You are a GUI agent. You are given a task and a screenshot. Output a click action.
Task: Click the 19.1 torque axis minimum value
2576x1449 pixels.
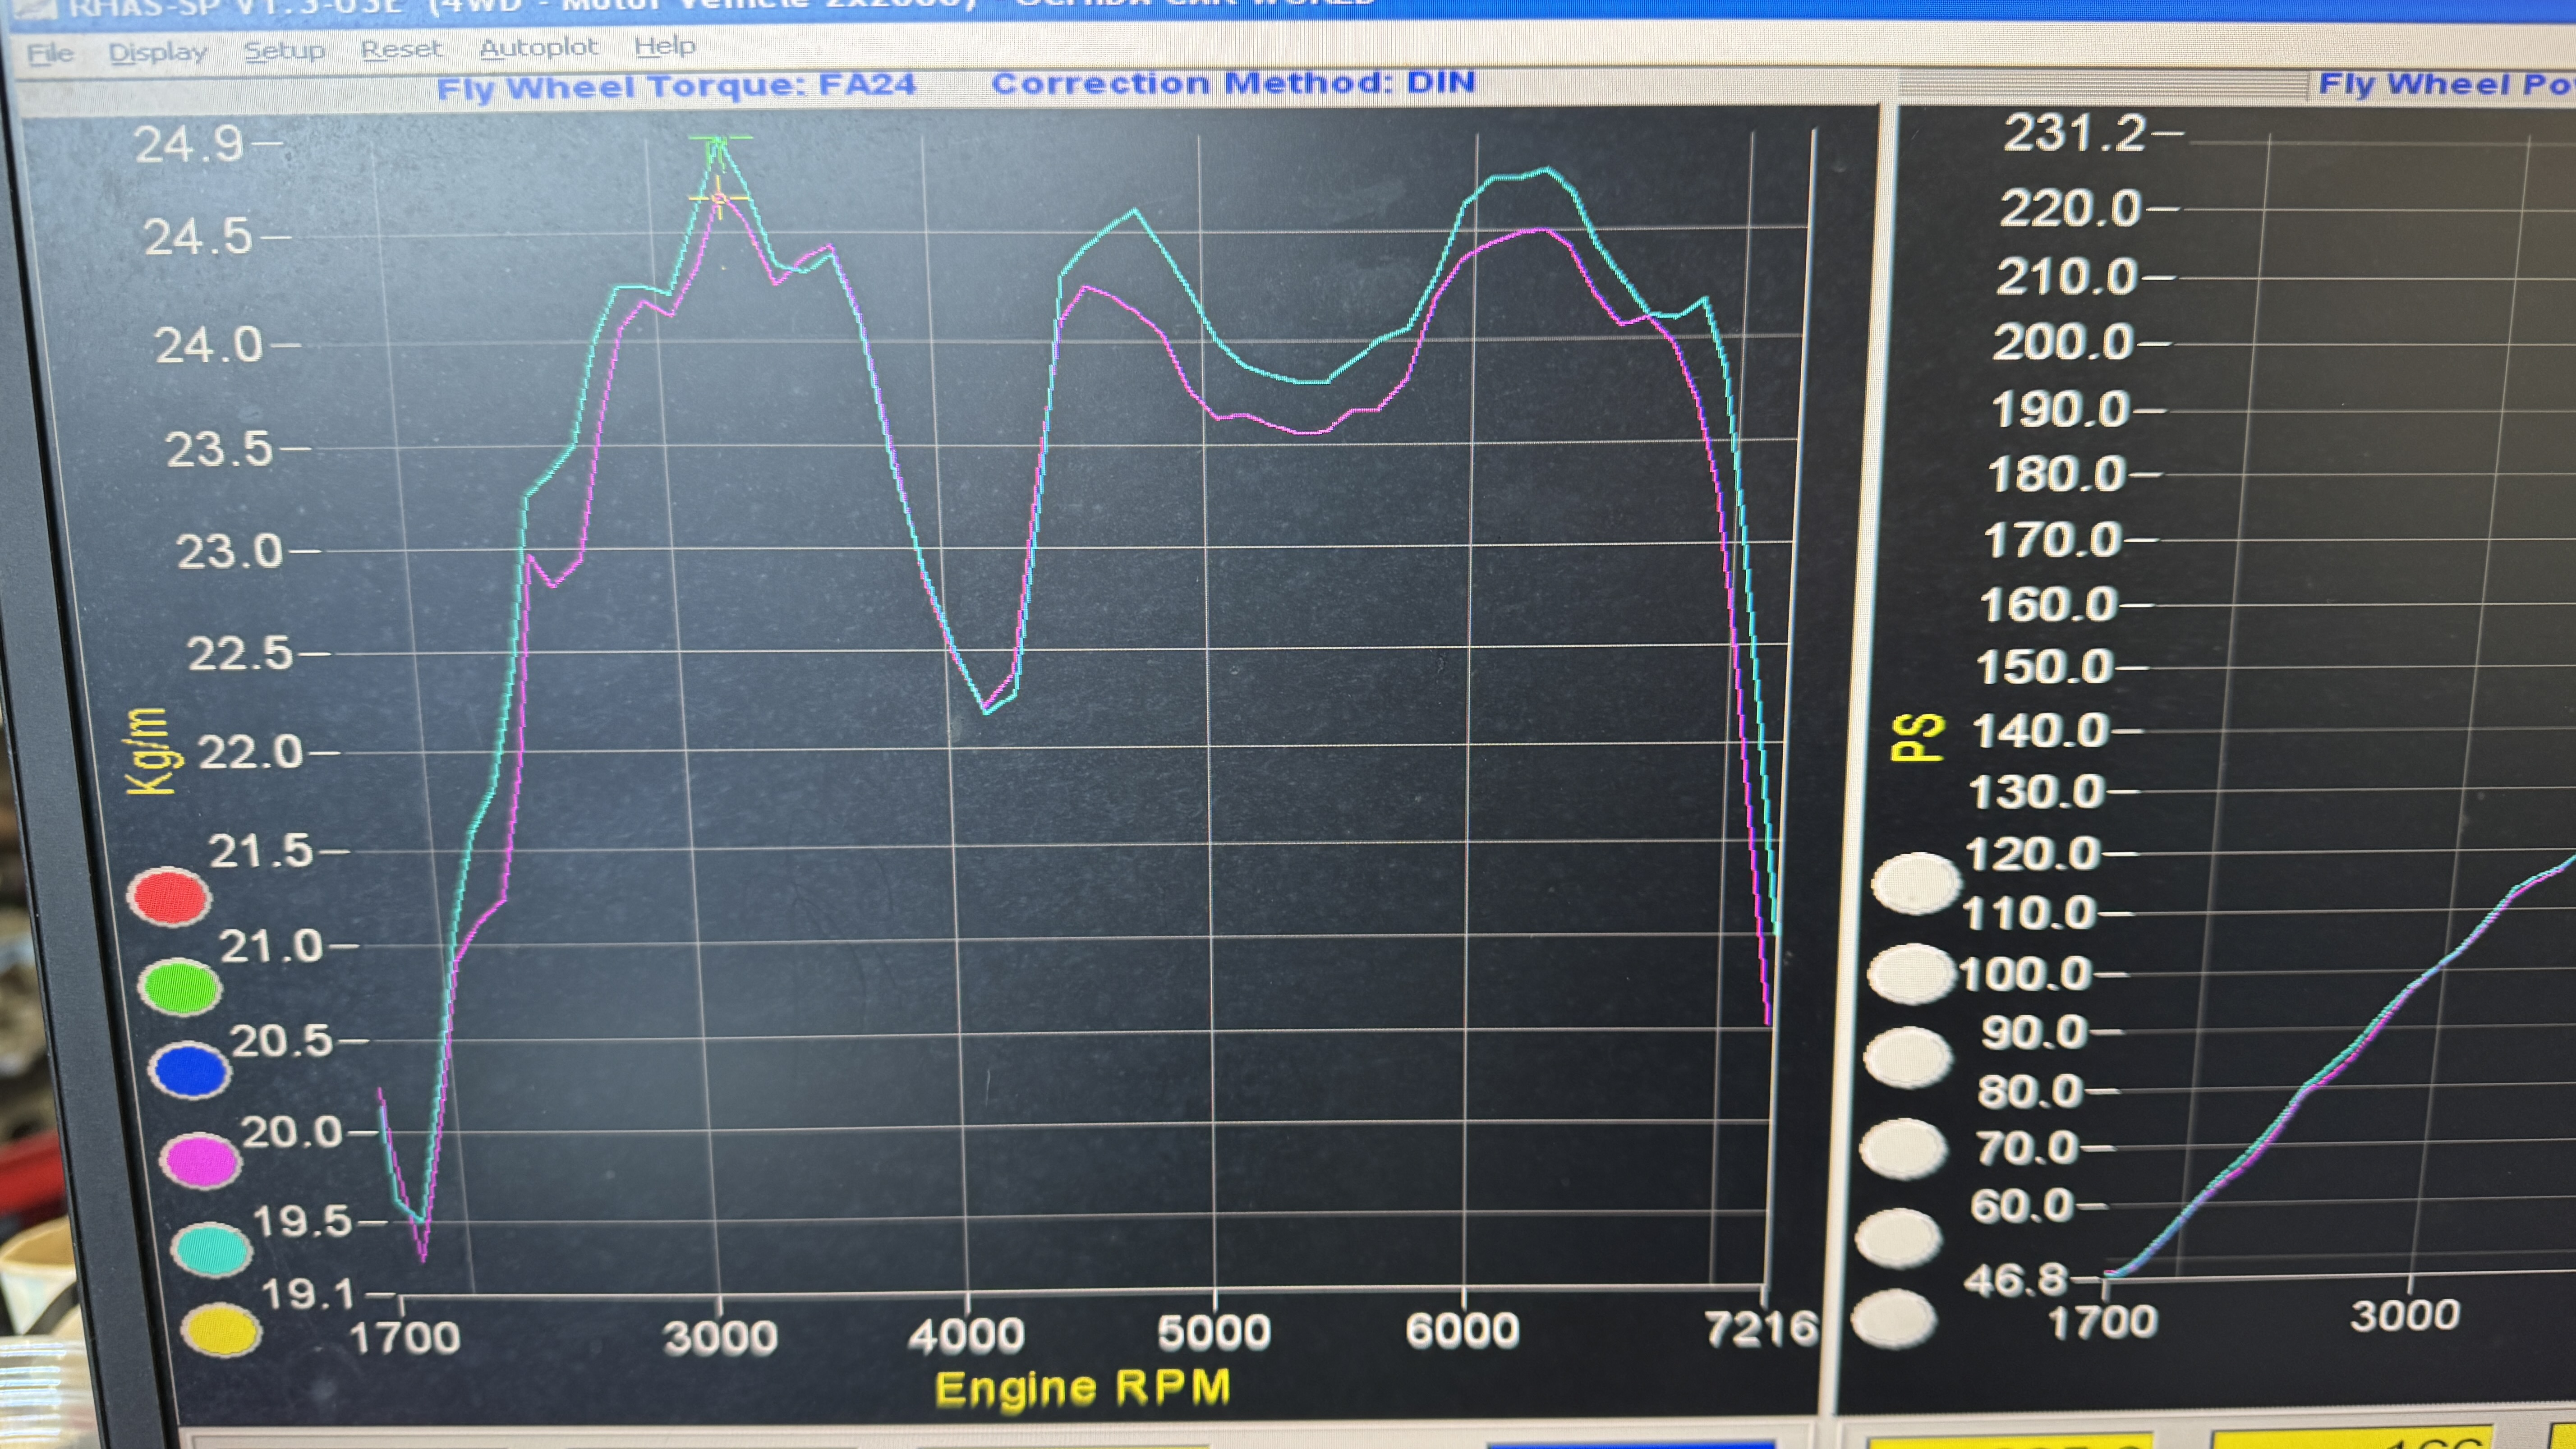[x=308, y=1294]
